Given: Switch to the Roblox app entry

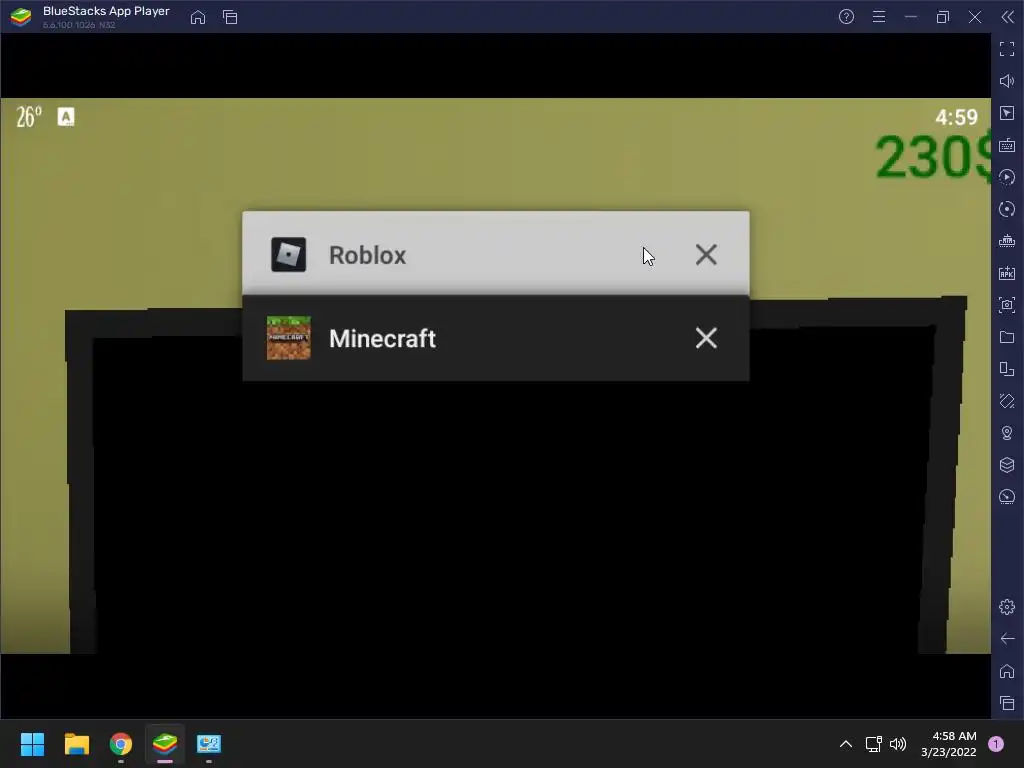Looking at the screenshot, I should [496, 253].
